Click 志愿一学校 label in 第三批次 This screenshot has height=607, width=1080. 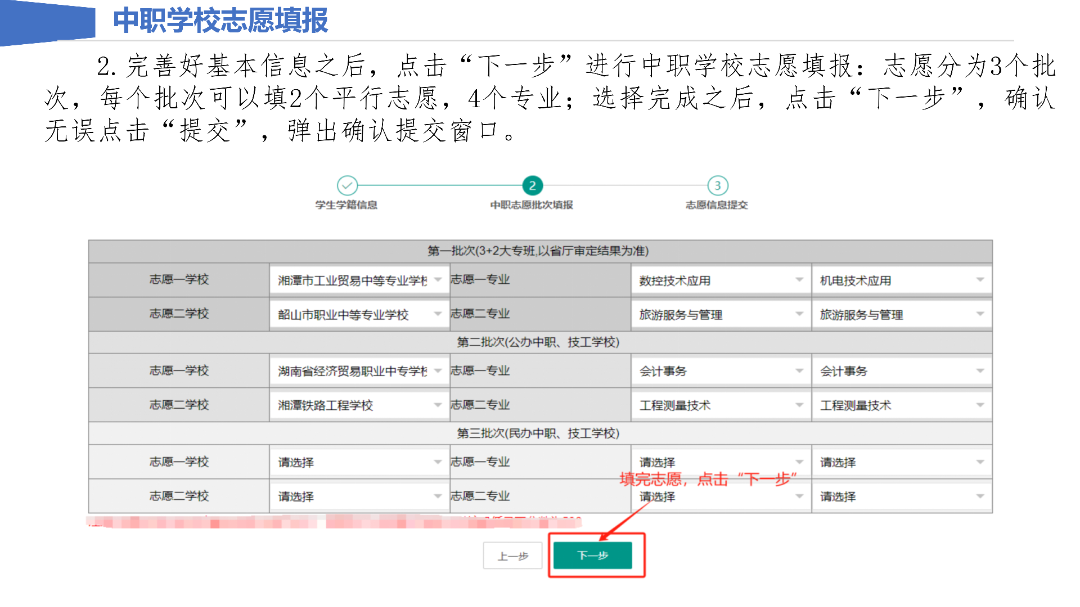tap(179, 461)
